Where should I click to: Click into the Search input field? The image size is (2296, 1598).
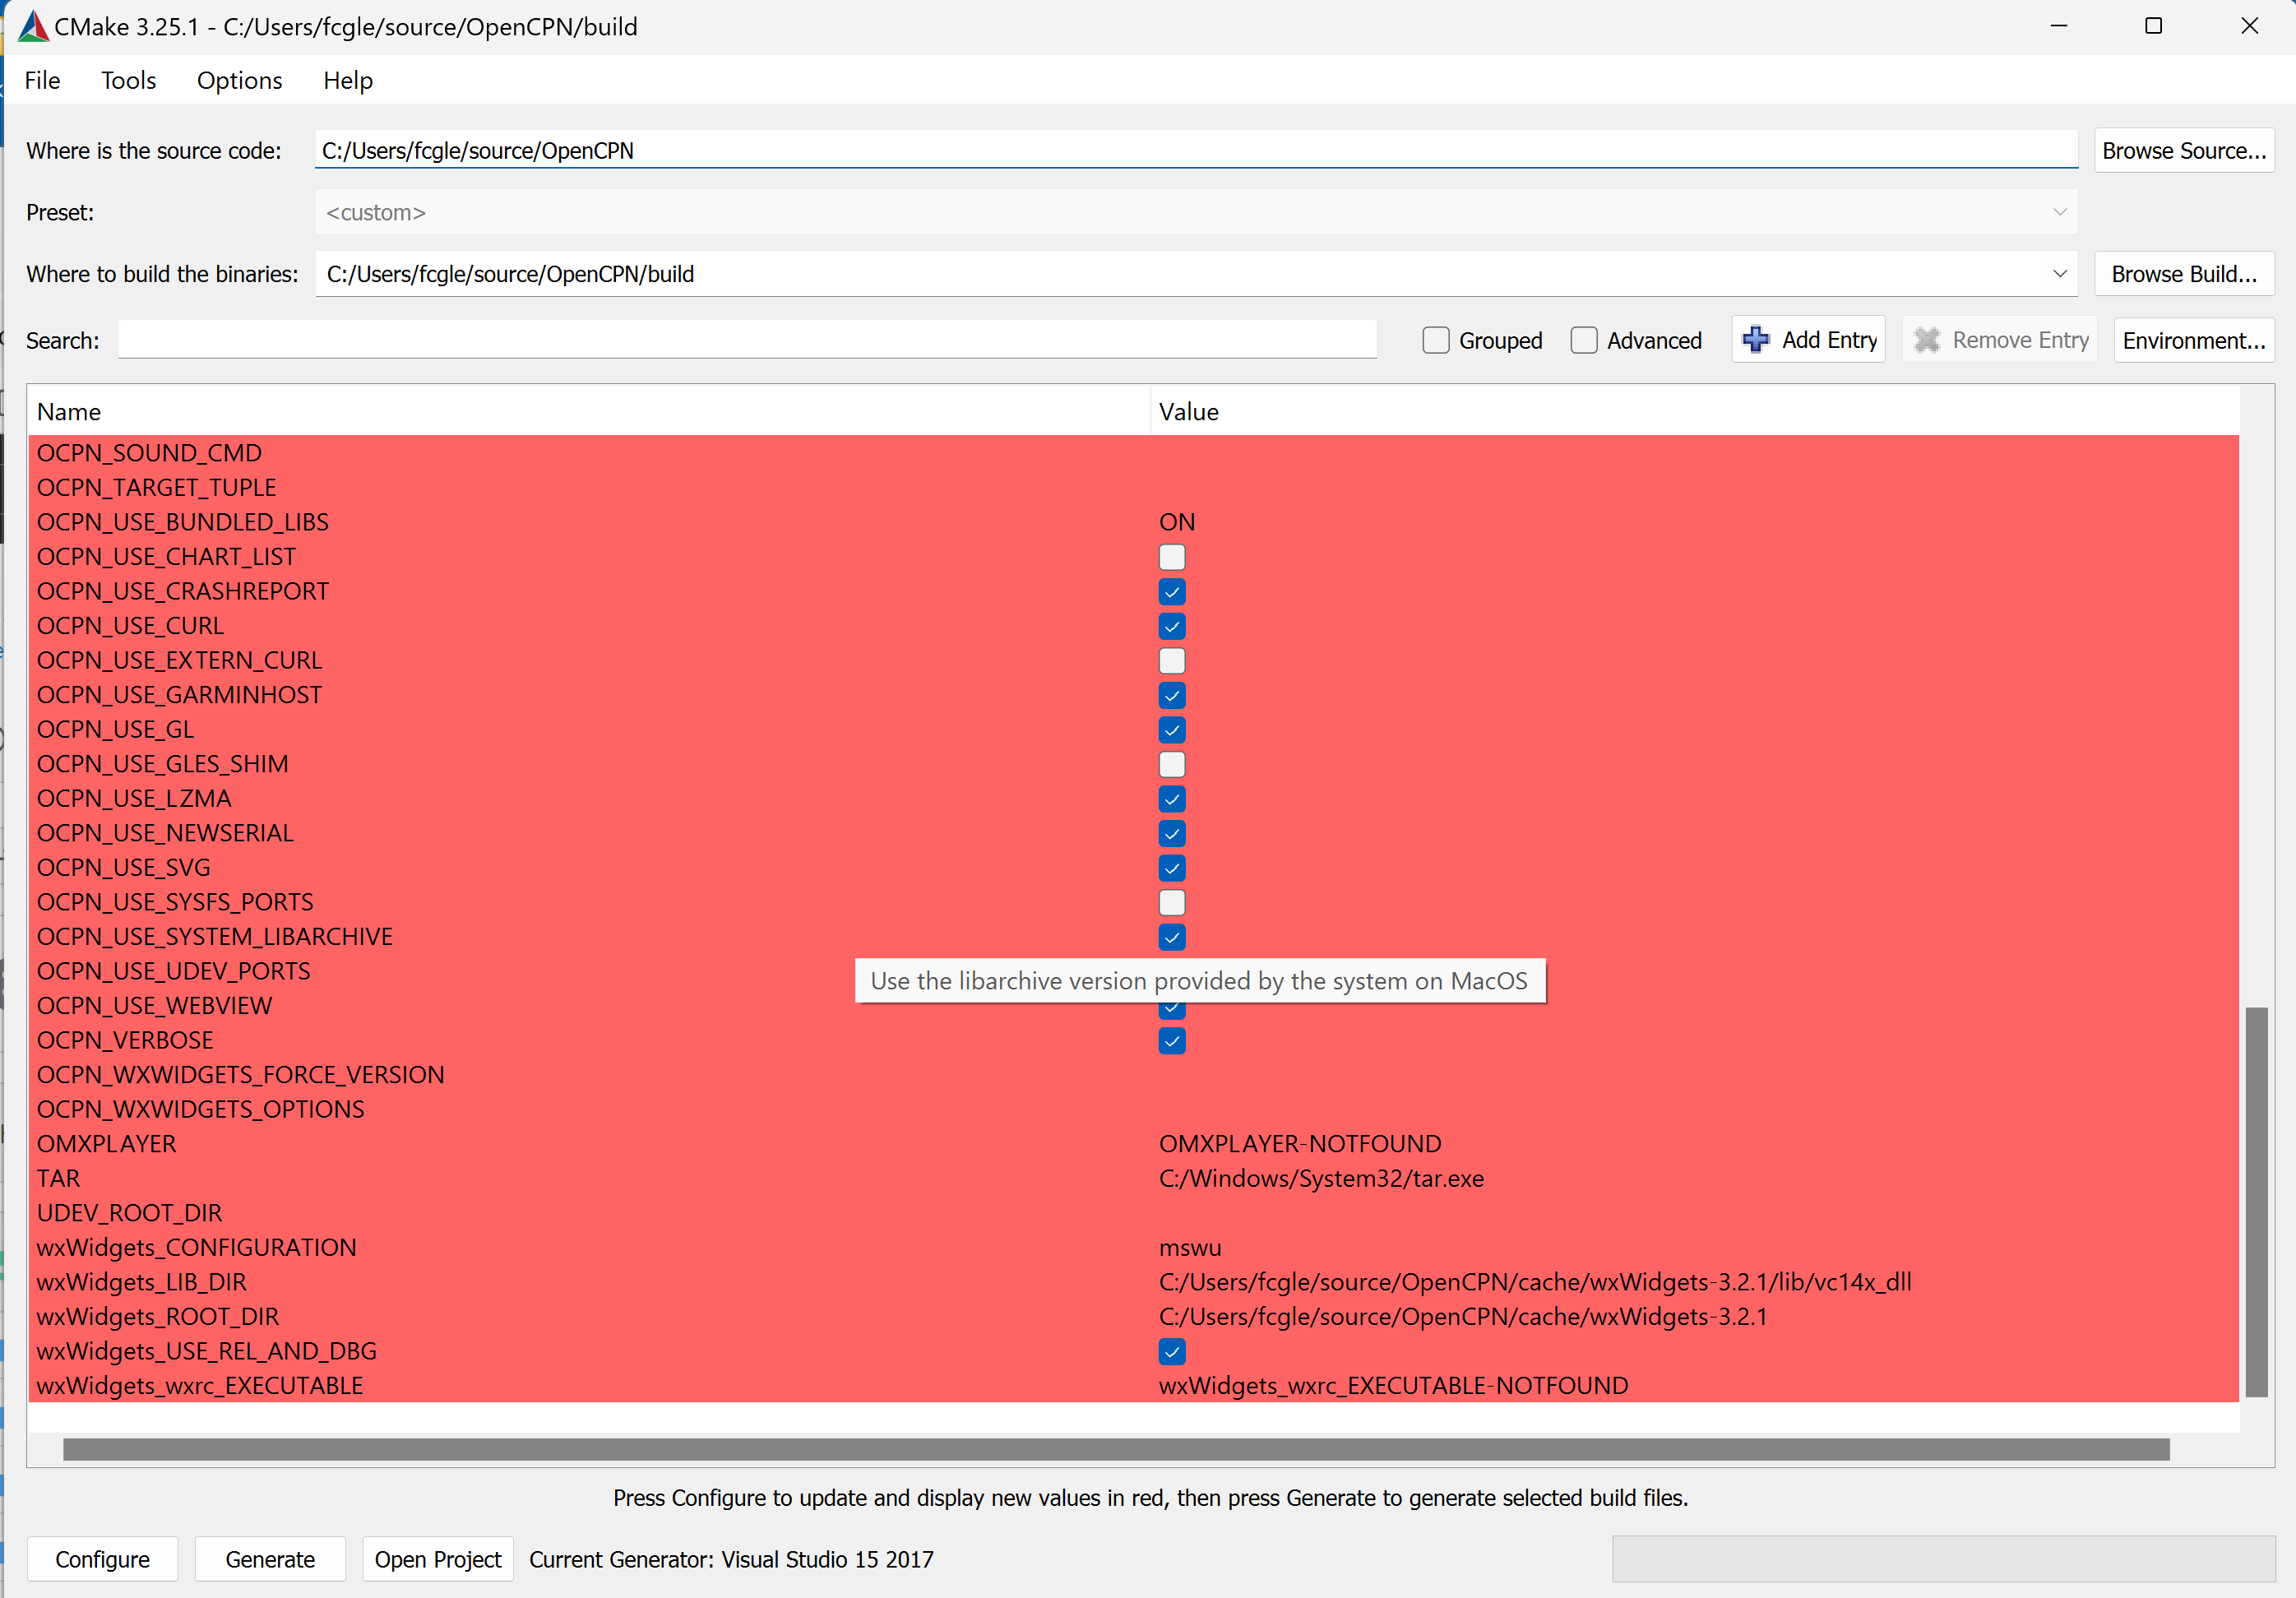click(746, 340)
